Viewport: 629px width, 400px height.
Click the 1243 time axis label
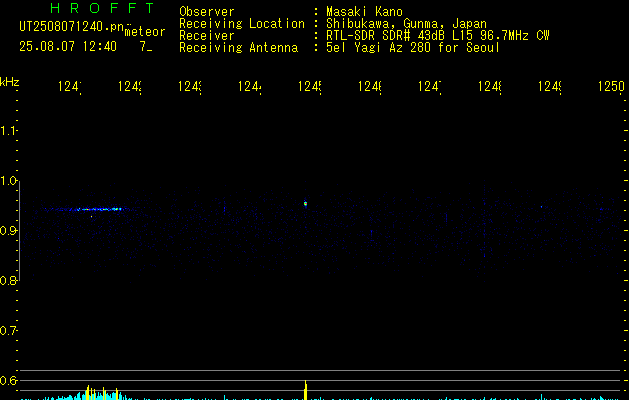coord(190,86)
